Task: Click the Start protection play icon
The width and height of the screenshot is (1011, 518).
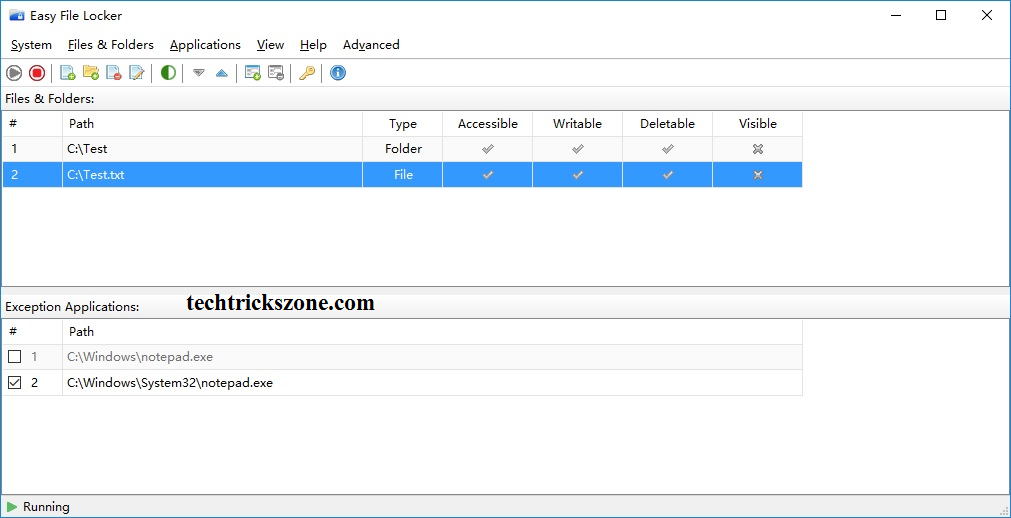Action: (14, 73)
